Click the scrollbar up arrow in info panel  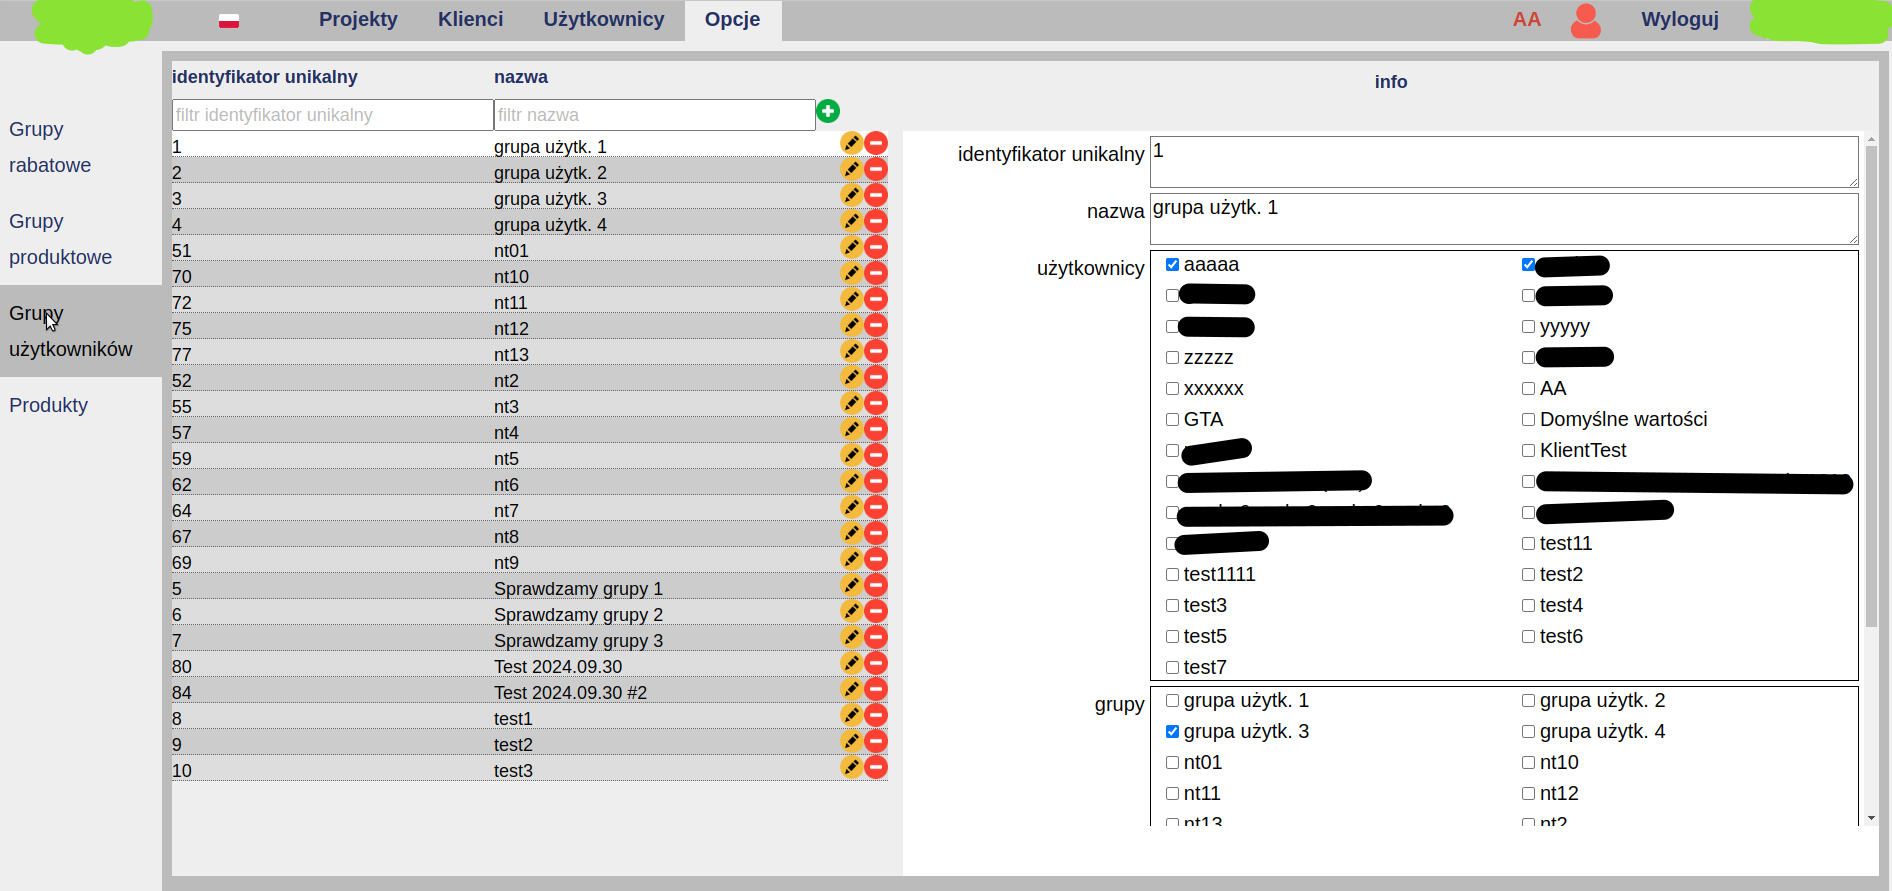(1872, 139)
